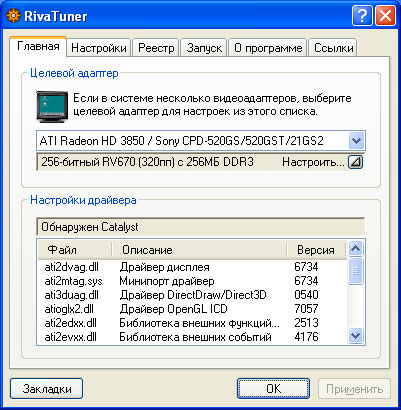Click the Настроить... label
The height and width of the screenshot is (410, 401).
[313, 162]
